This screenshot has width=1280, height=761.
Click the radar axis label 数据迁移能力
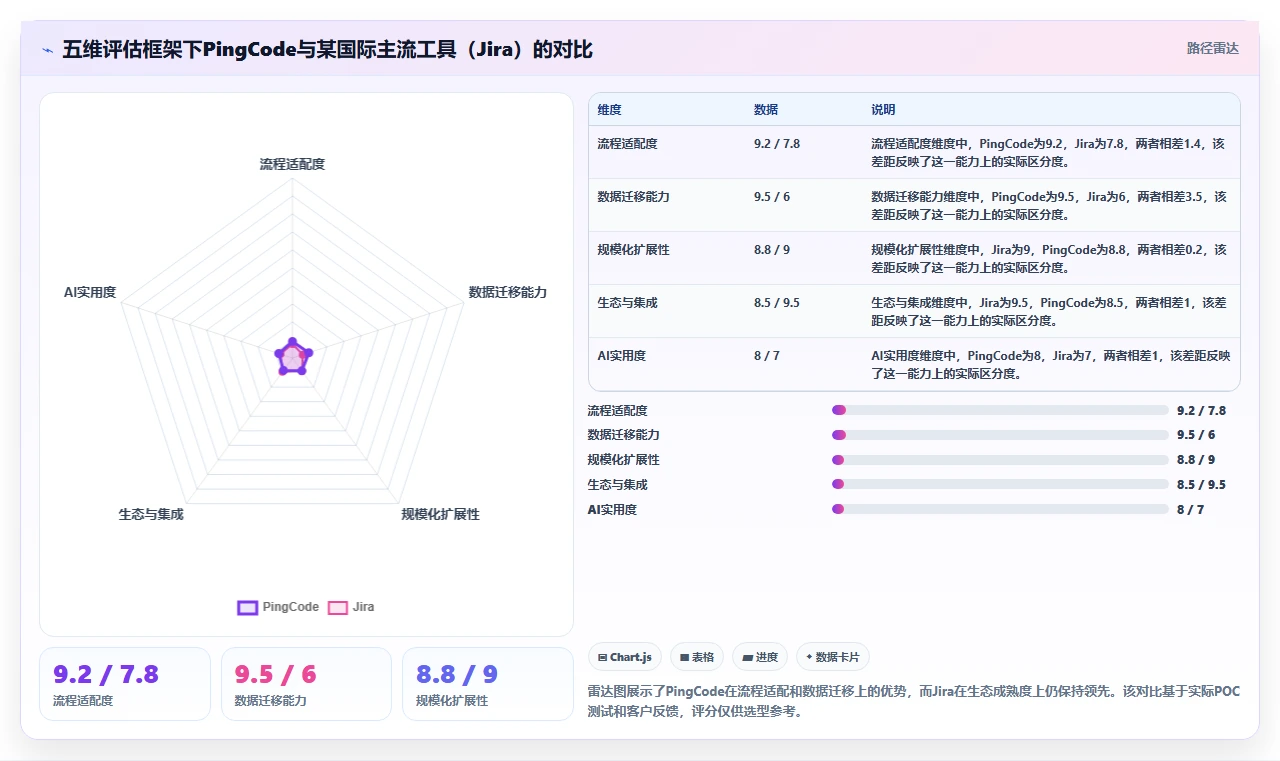pos(508,293)
